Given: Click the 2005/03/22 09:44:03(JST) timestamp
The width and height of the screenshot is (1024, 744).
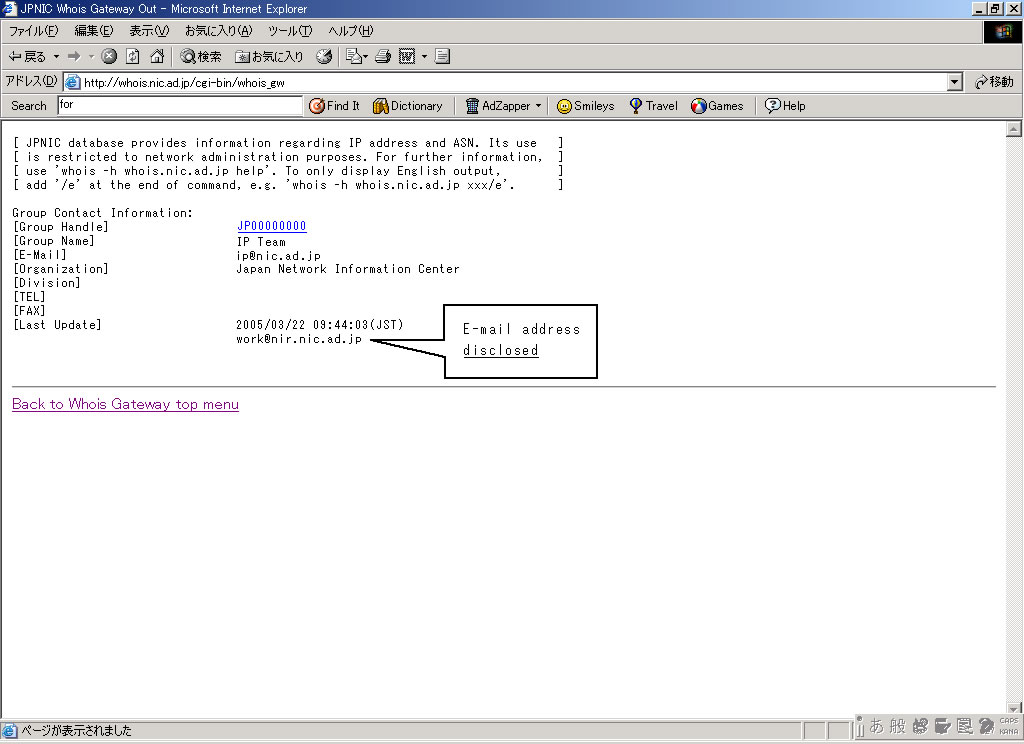Looking at the screenshot, I should pyautogui.click(x=320, y=324).
